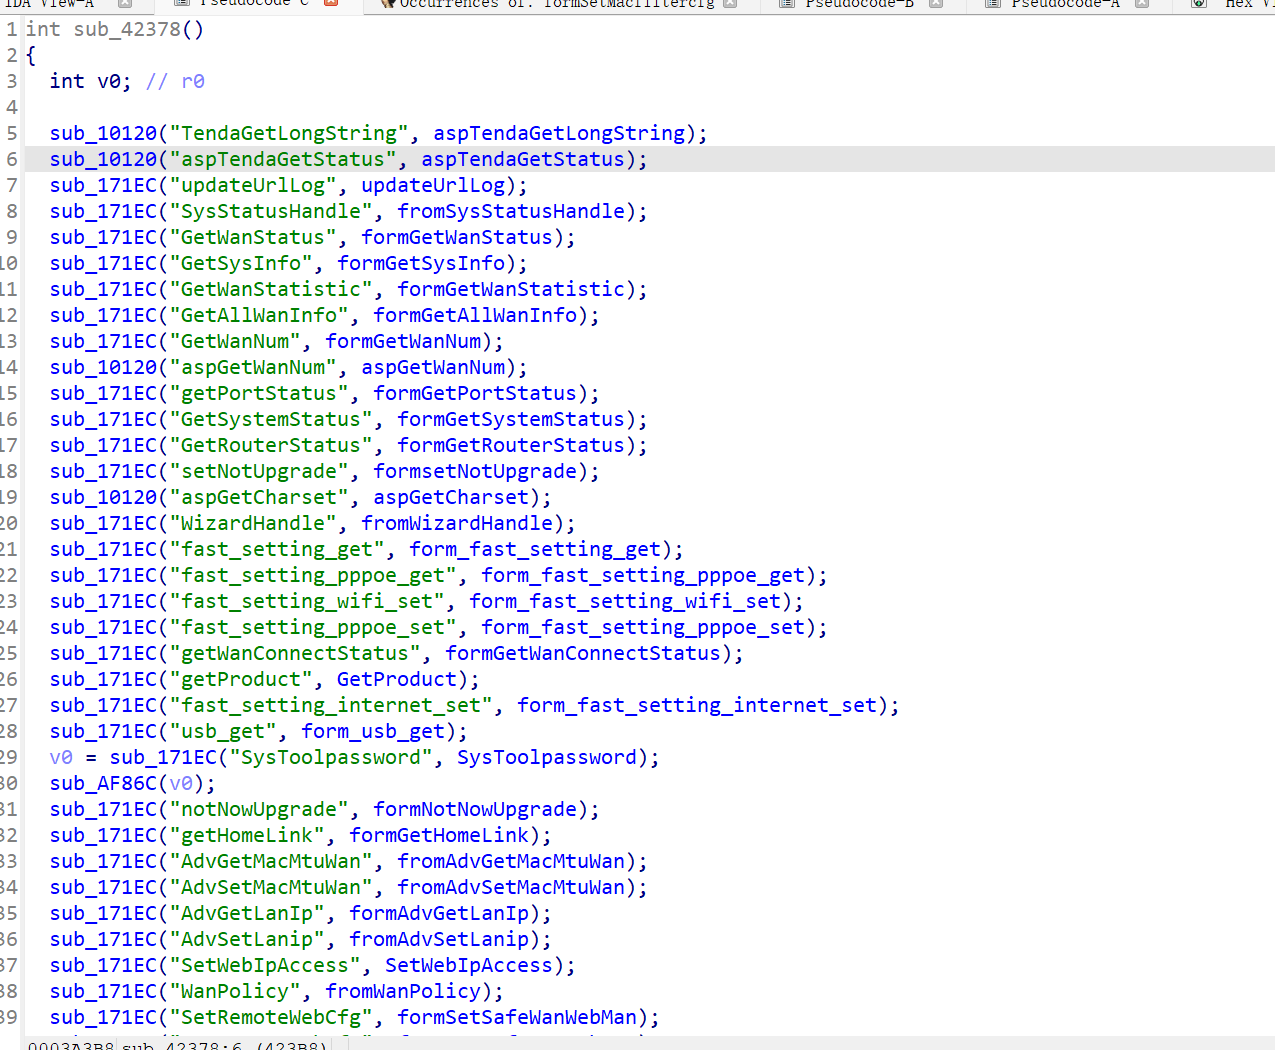Image resolution: width=1275 pixels, height=1050 pixels.
Task: Click the "updateUrlLog" string literal
Action: (x=254, y=185)
